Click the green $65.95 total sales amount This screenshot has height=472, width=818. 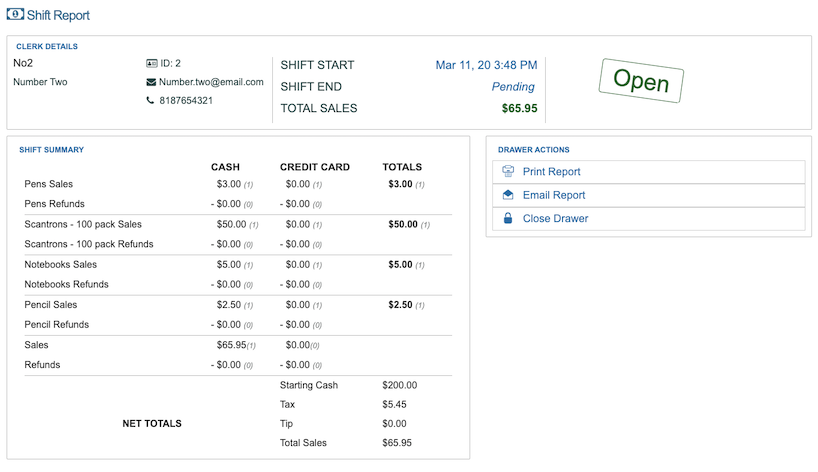(x=519, y=109)
